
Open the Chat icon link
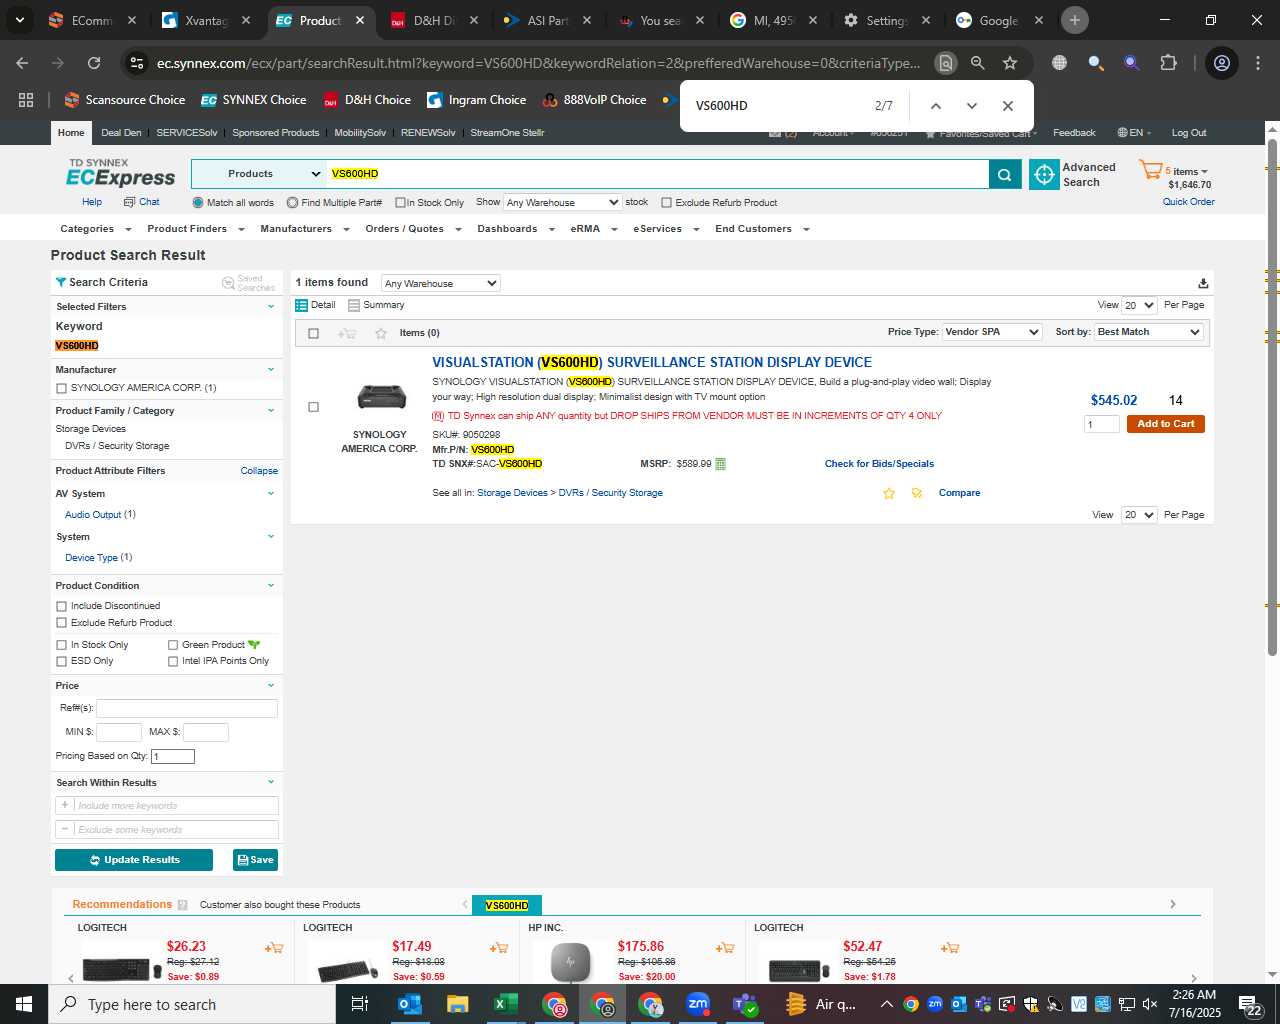pyautogui.click(x=129, y=202)
